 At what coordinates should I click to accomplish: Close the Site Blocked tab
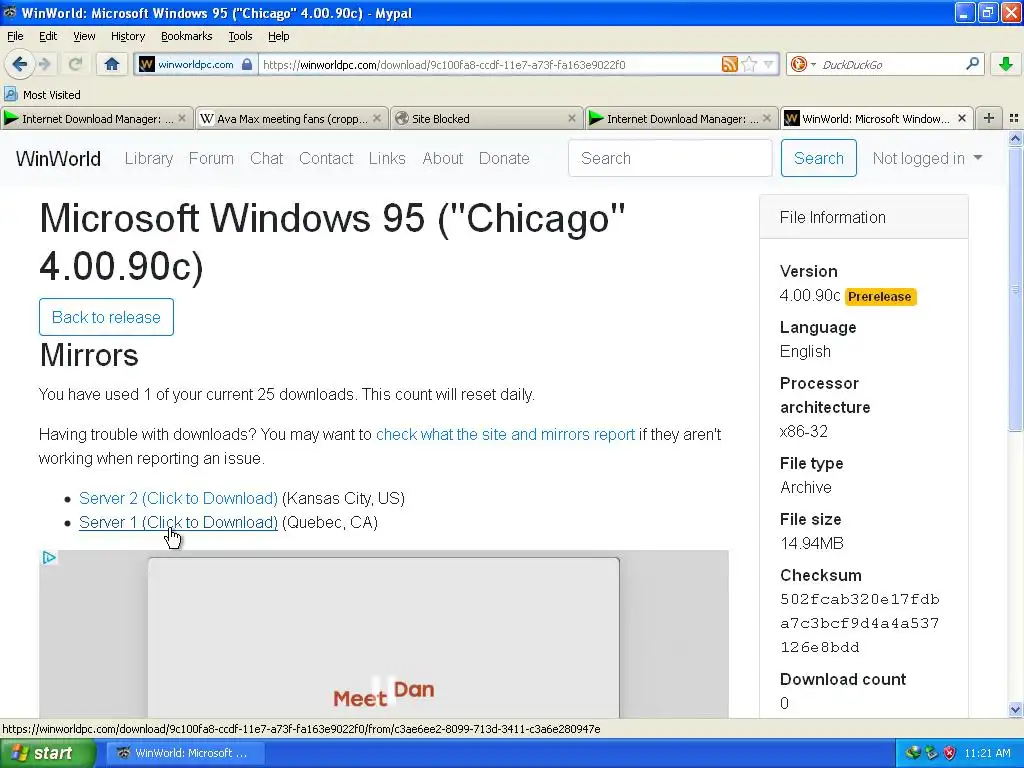(x=572, y=118)
